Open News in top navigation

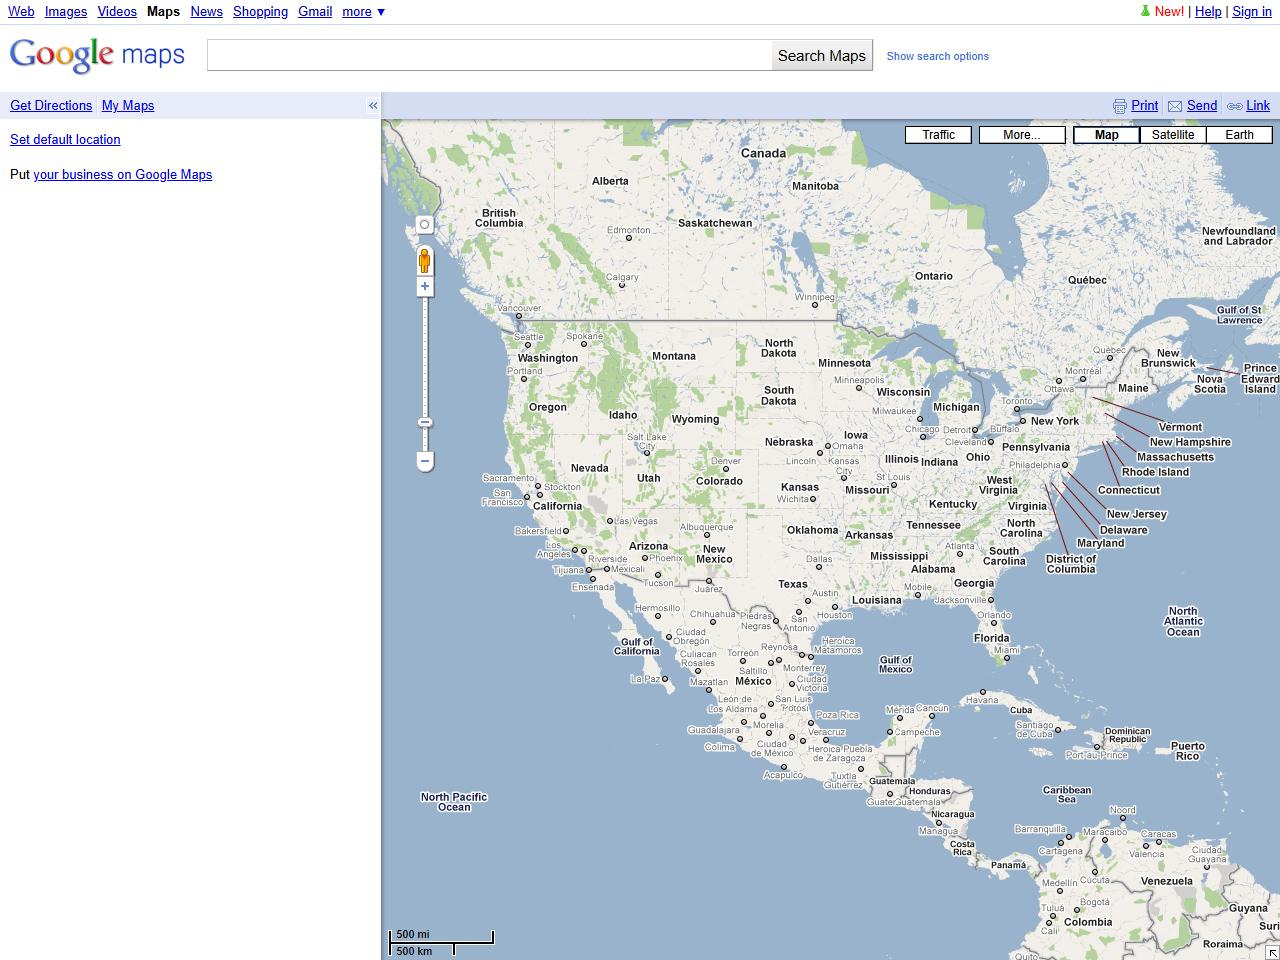(x=206, y=12)
